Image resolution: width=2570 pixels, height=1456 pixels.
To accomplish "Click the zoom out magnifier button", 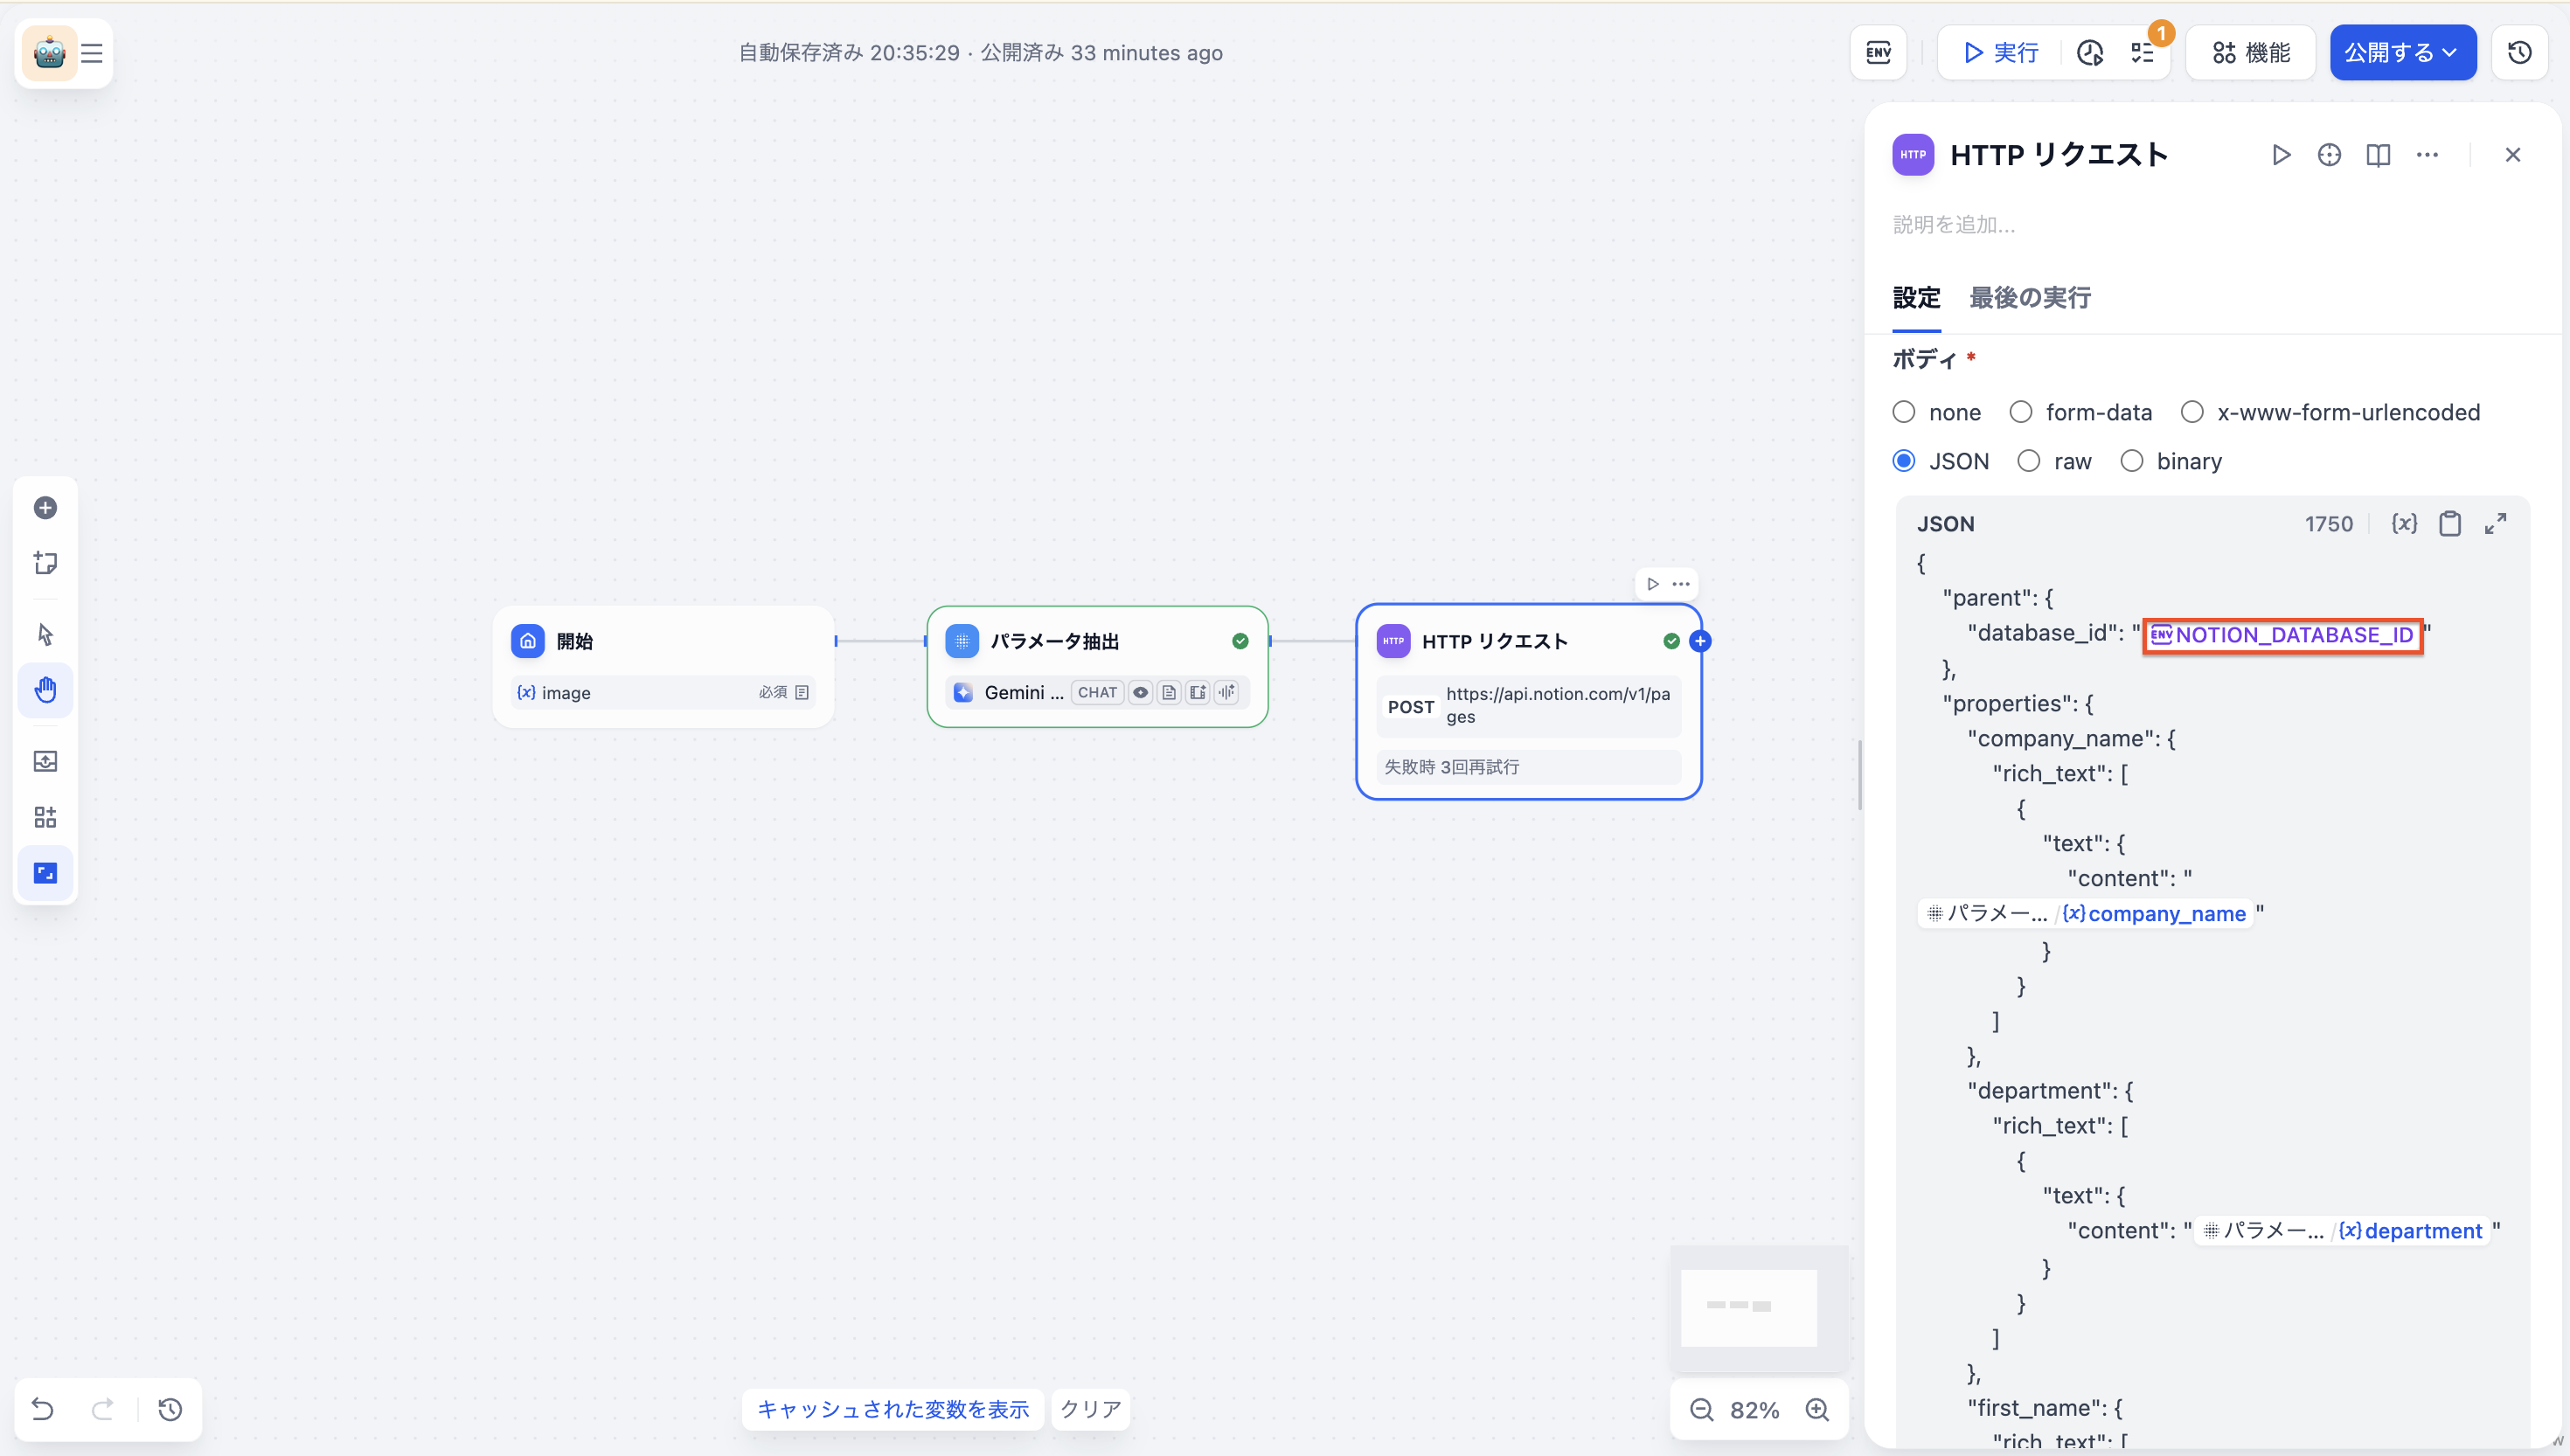I will [x=1701, y=1410].
